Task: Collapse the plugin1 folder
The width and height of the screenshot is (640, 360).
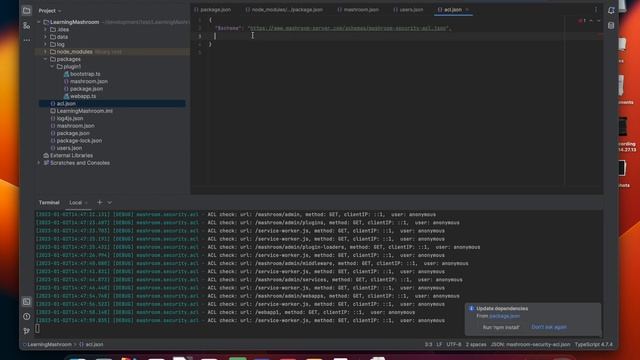Action: [x=52, y=67]
